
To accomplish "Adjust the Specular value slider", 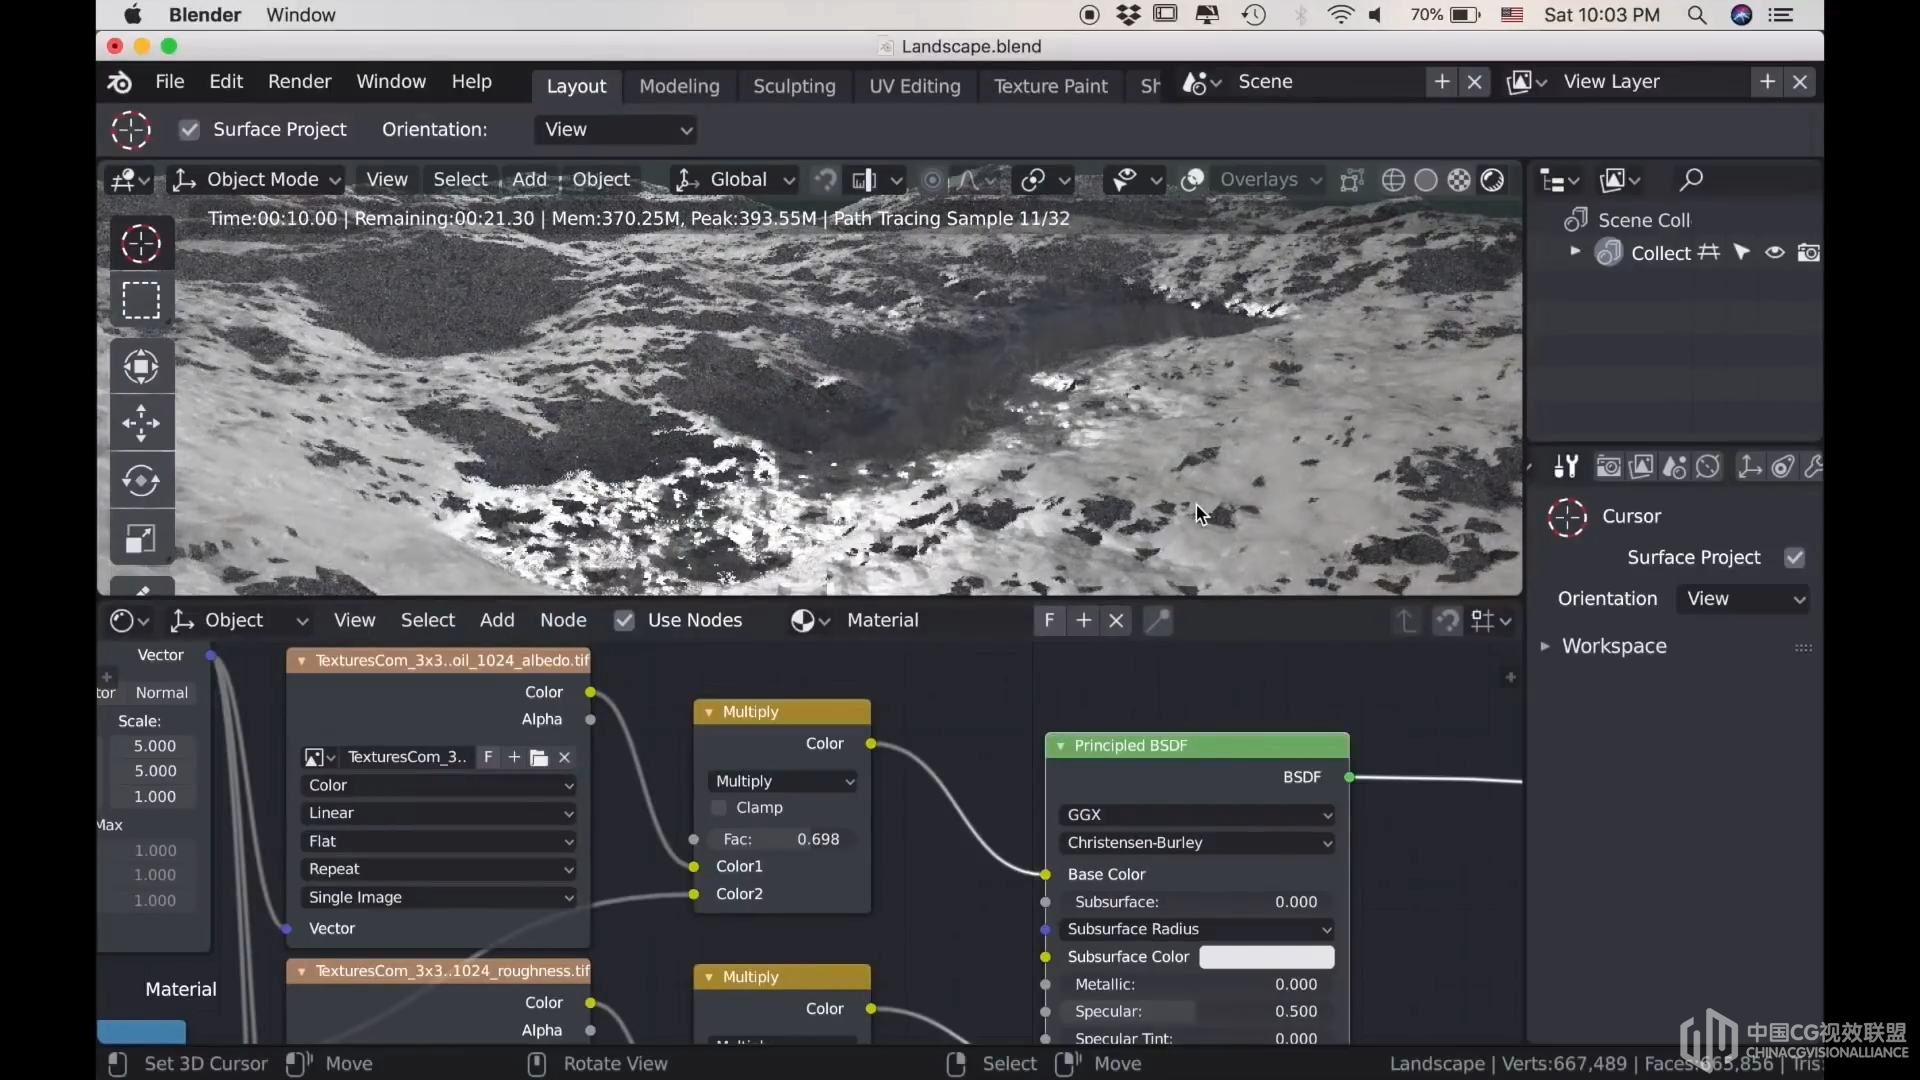I will [1197, 1012].
